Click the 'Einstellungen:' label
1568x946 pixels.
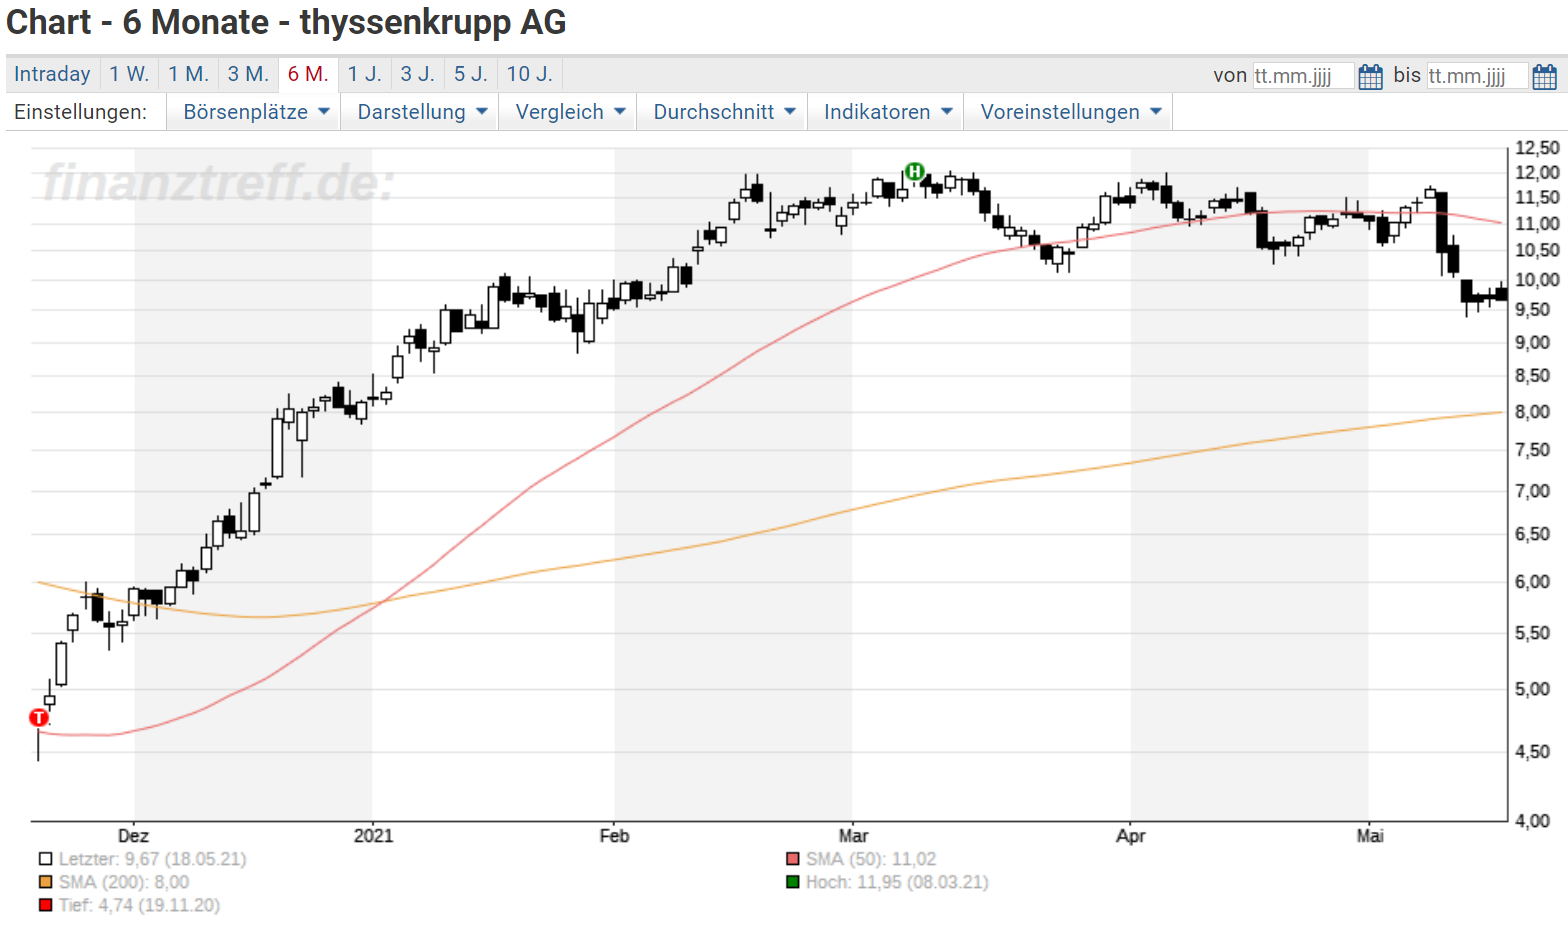(80, 112)
